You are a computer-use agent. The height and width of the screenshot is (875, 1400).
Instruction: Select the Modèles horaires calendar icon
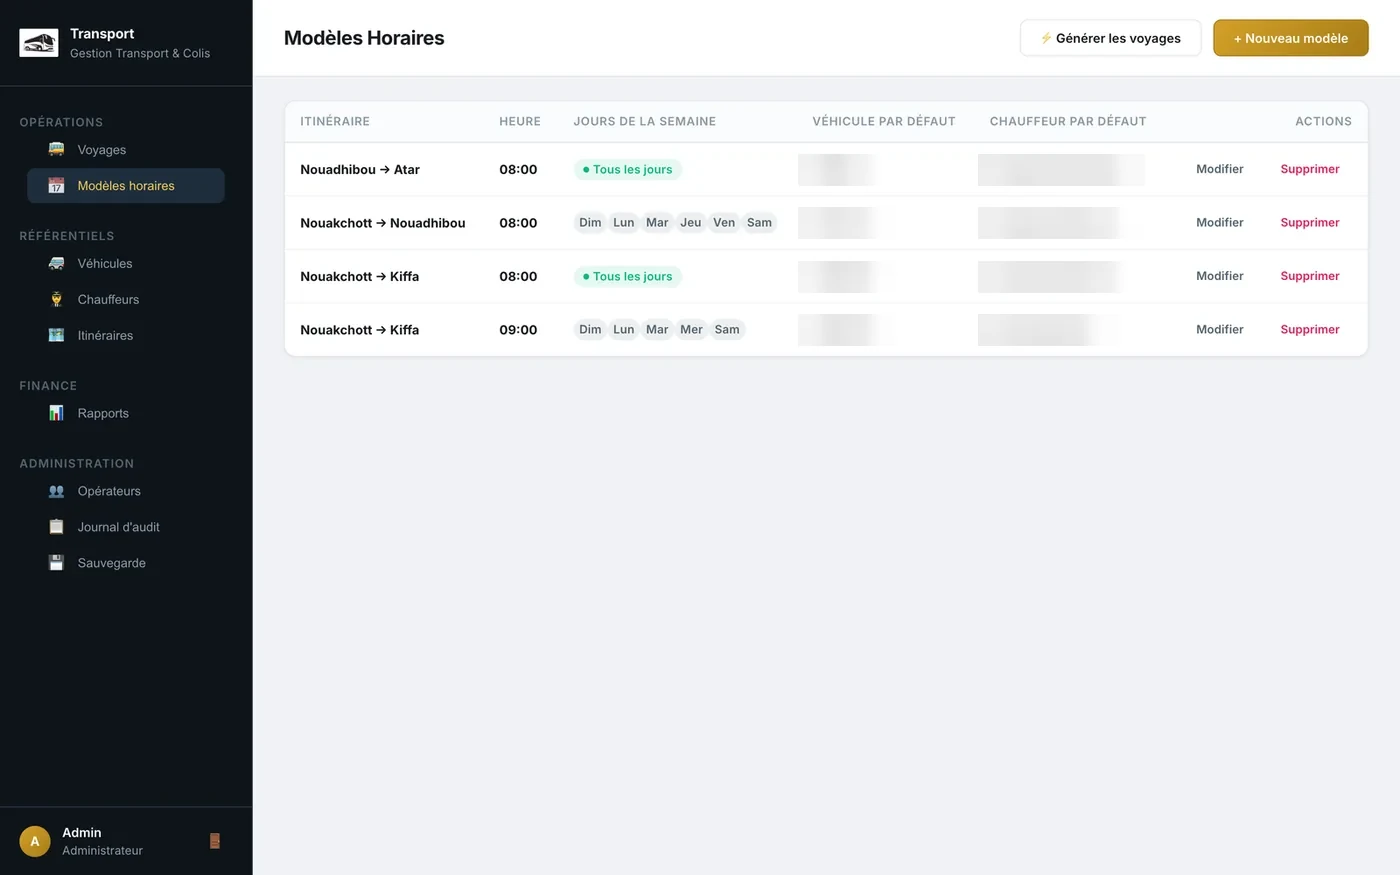point(56,186)
